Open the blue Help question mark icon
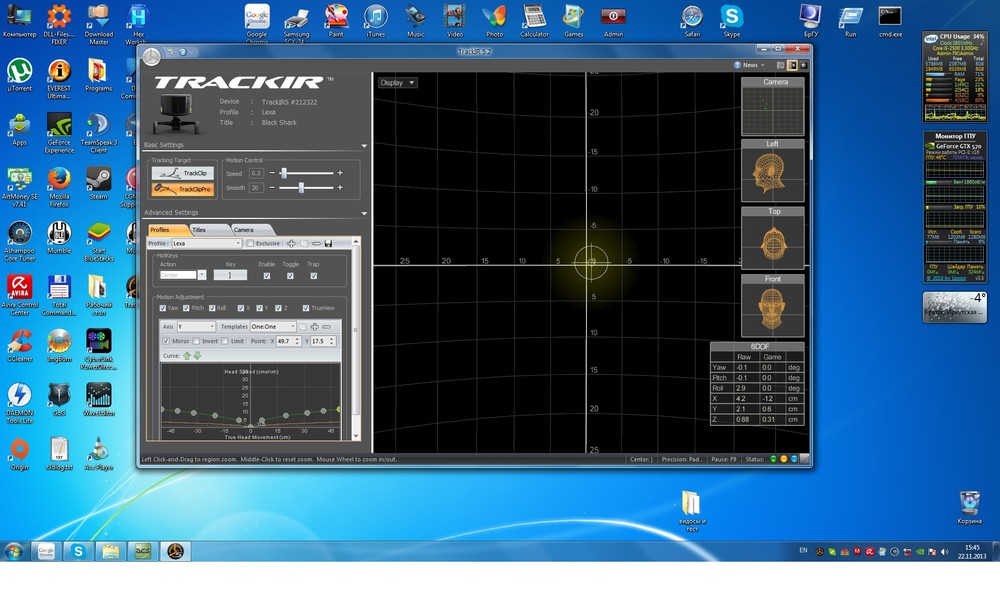The height and width of the screenshot is (596, 1000). tap(182, 52)
